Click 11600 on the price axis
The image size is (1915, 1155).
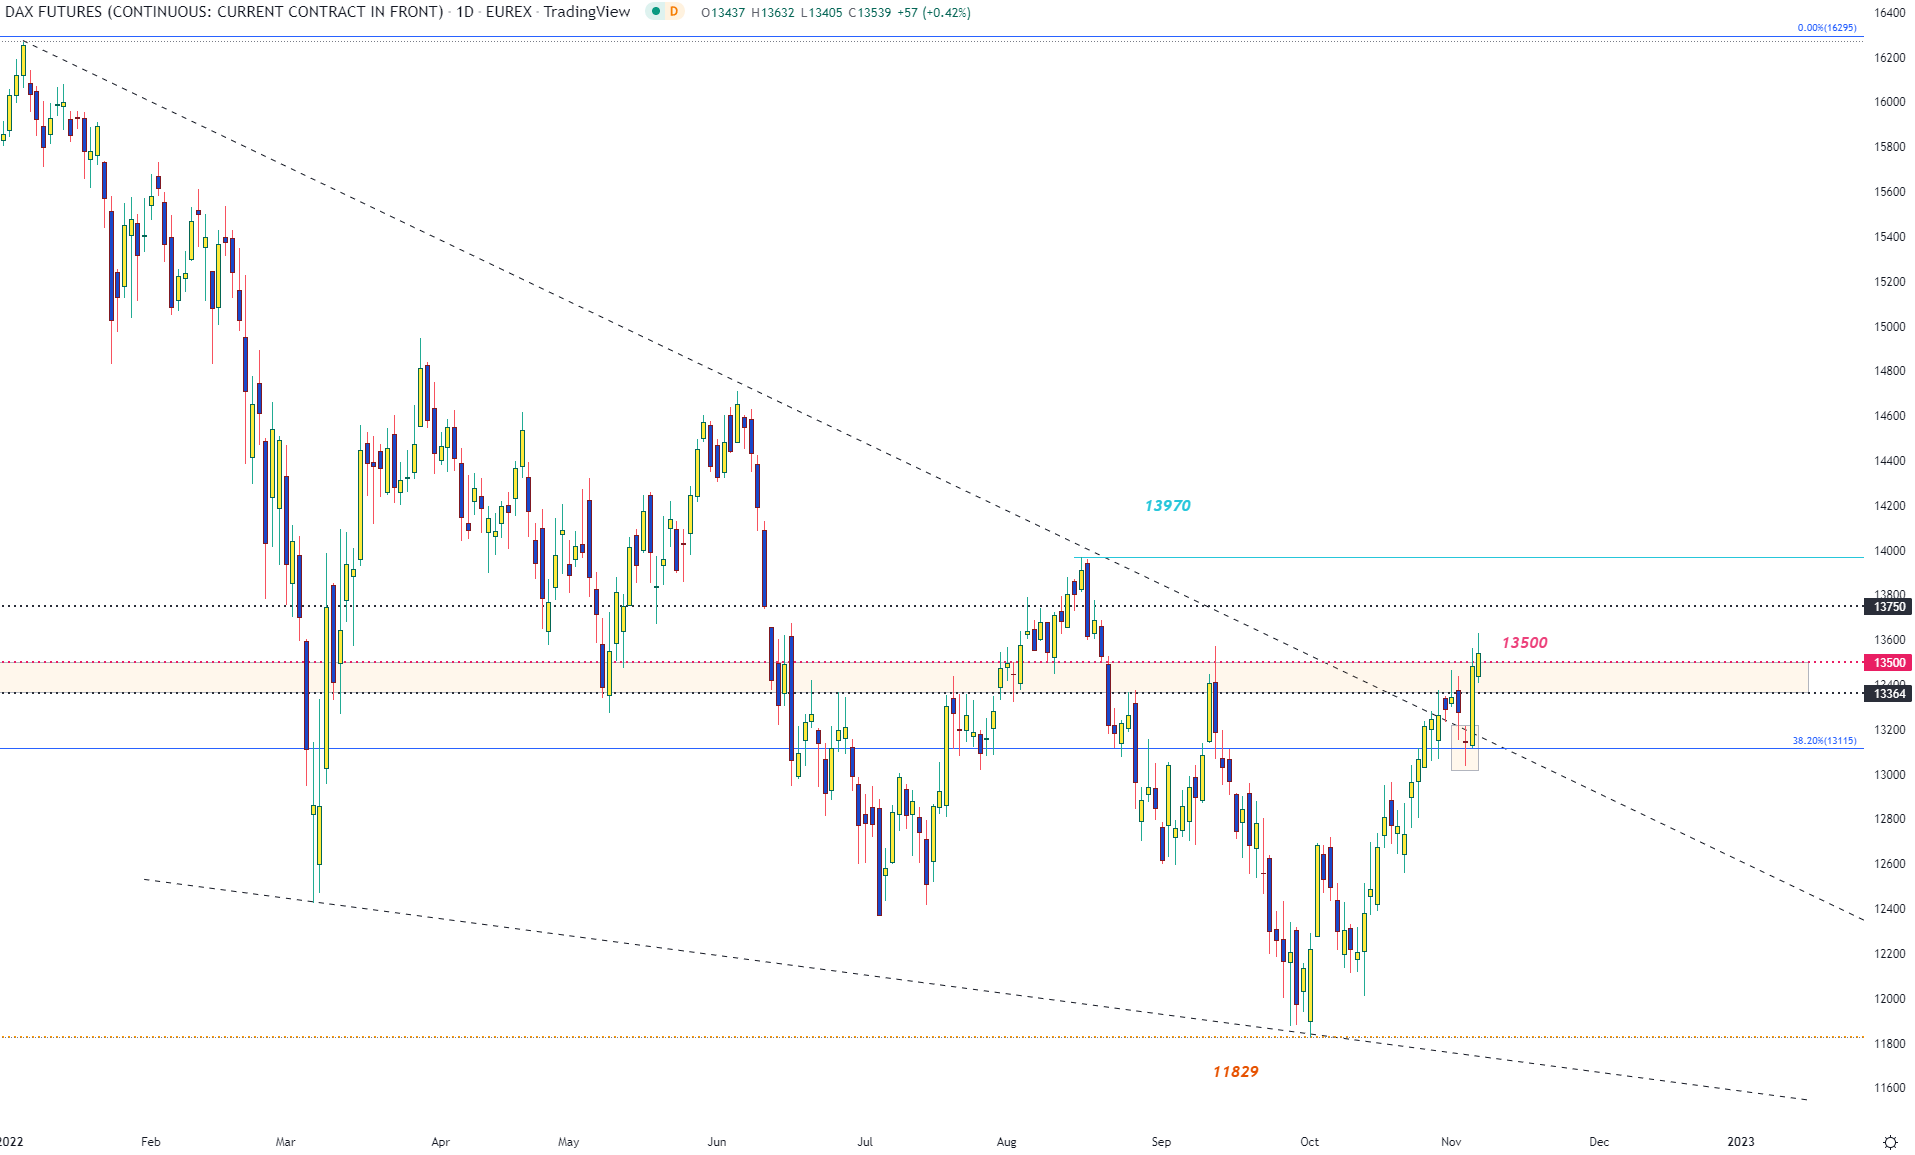pos(1889,1088)
